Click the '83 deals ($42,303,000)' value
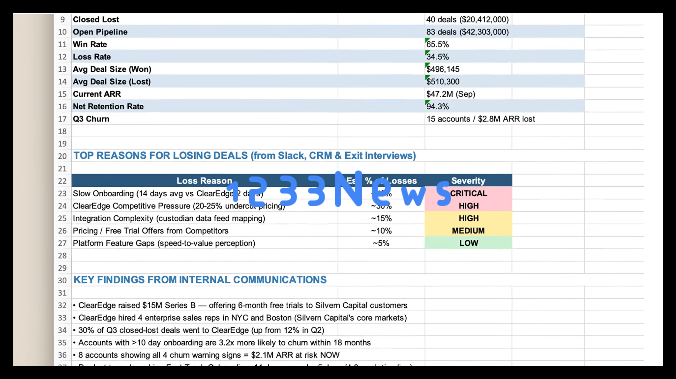This screenshot has height=379, width=676. 468,32
